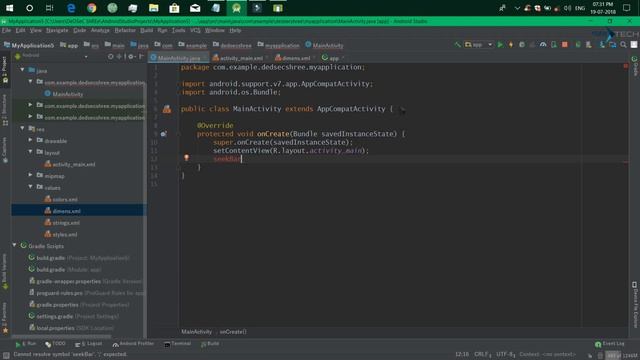640x360 pixels.
Task: Expand the drawable folder
Action: pos(30,140)
